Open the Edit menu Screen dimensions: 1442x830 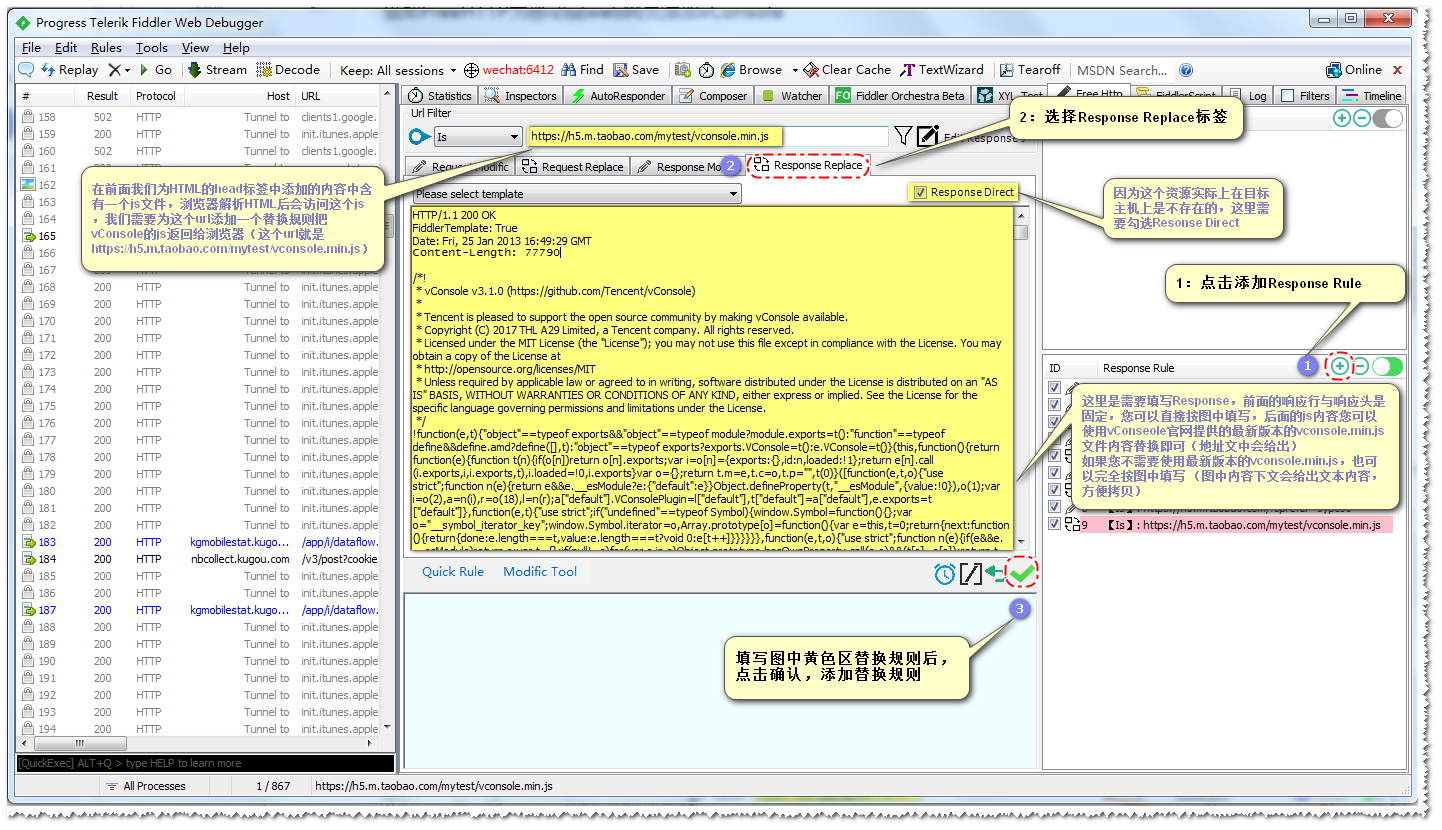[x=66, y=47]
